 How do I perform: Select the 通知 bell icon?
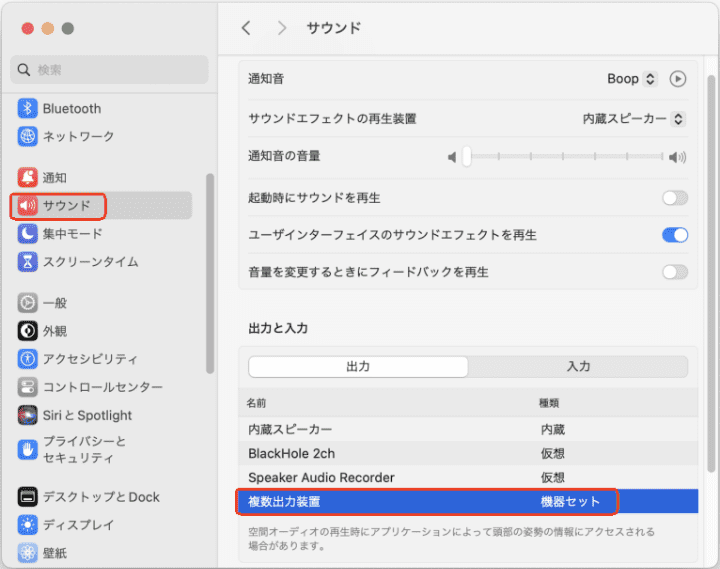[x=27, y=178]
